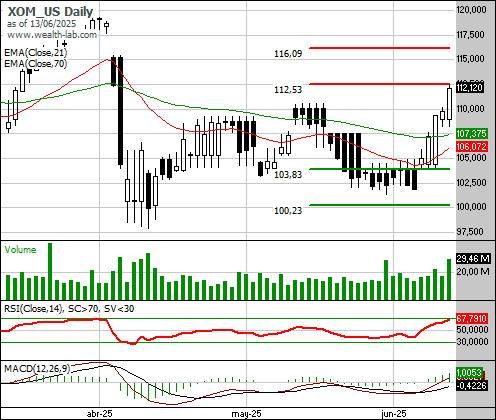Click the 112,53 resistance level label
The image size is (496, 420).
pos(288,90)
